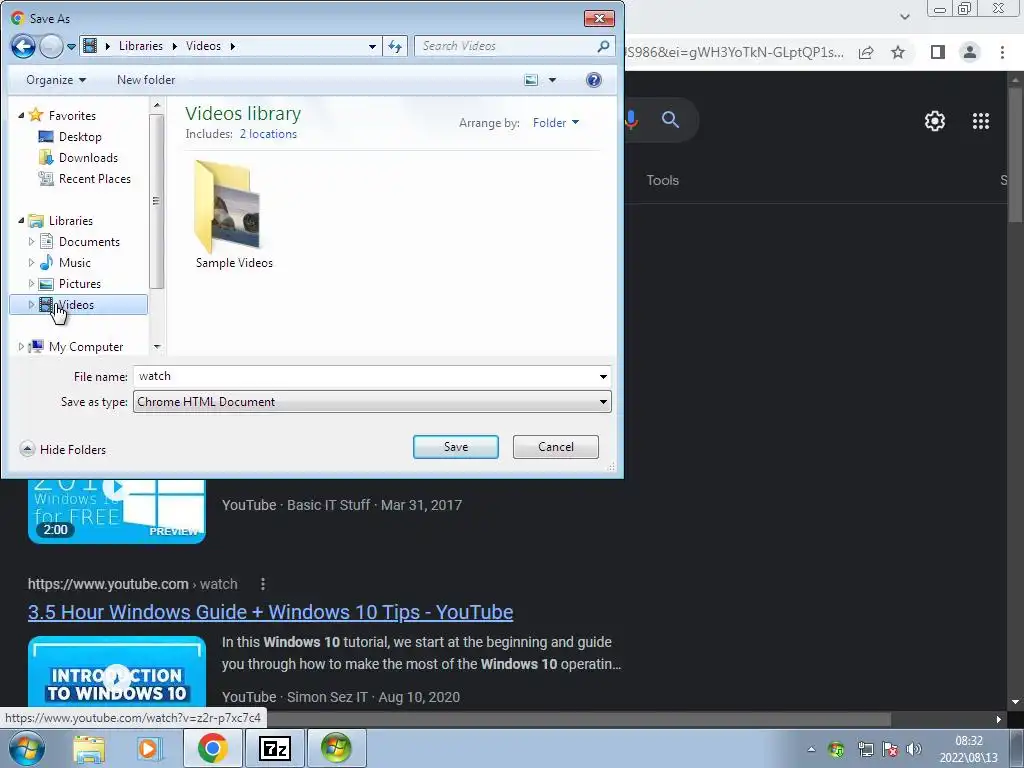Click the Chrome side panel icon
The height and width of the screenshot is (768, 1024).
(x=938, y=52)
